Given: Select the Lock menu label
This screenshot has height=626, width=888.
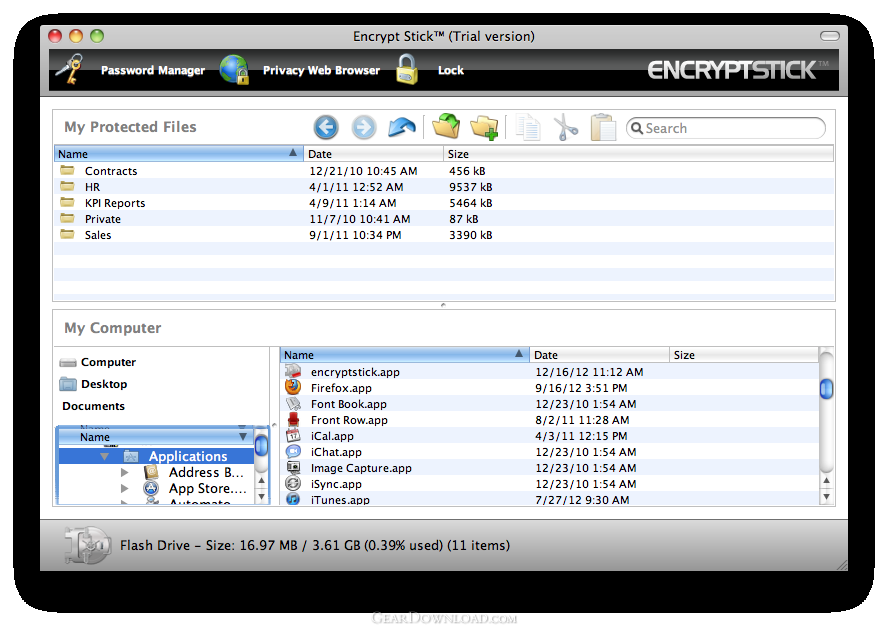Looking at the screenshot, I should pyautogui.click(x=451, y=70).
